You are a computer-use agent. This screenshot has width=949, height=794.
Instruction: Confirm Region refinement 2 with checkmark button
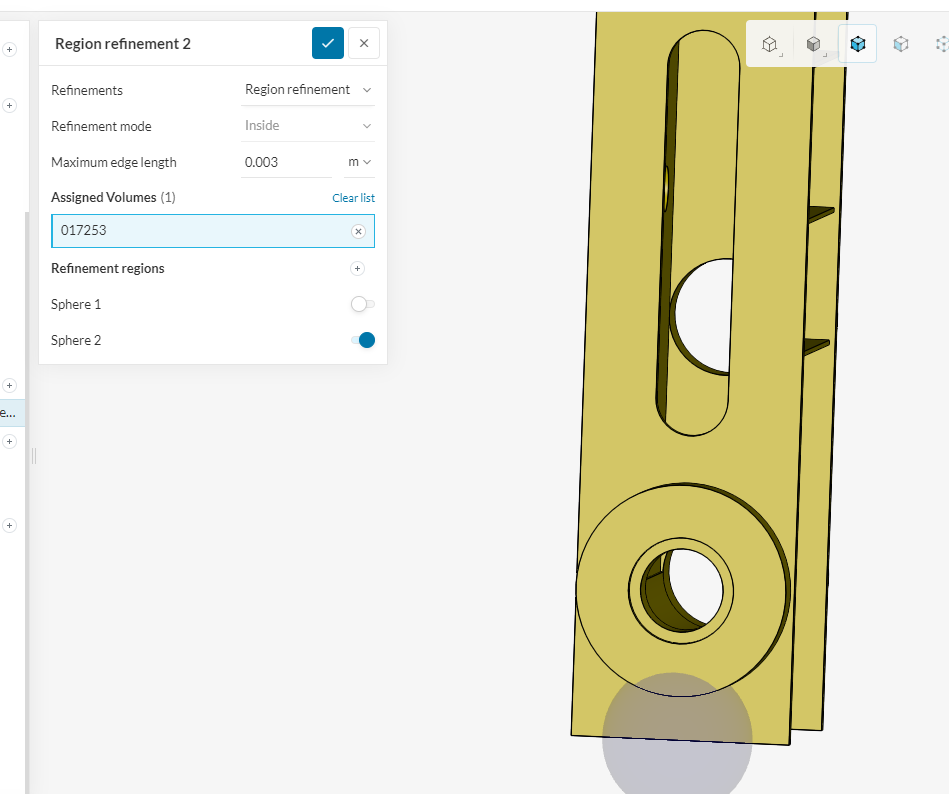click(327, 43)
